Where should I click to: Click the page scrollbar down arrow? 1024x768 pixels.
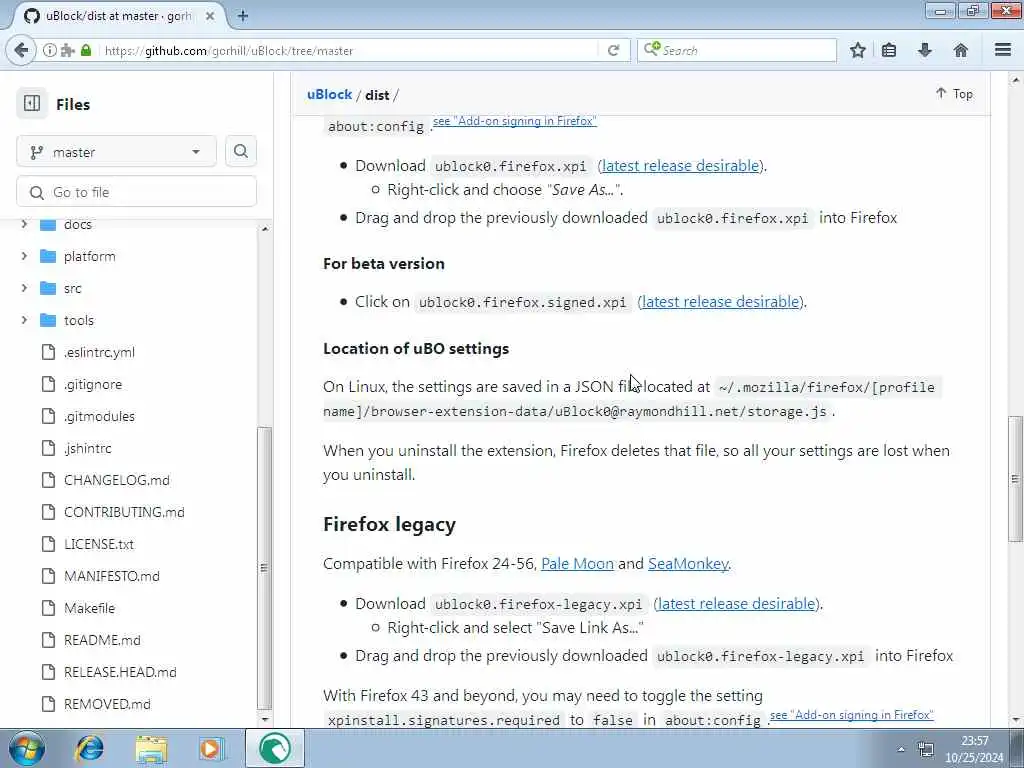(1015, 720)
